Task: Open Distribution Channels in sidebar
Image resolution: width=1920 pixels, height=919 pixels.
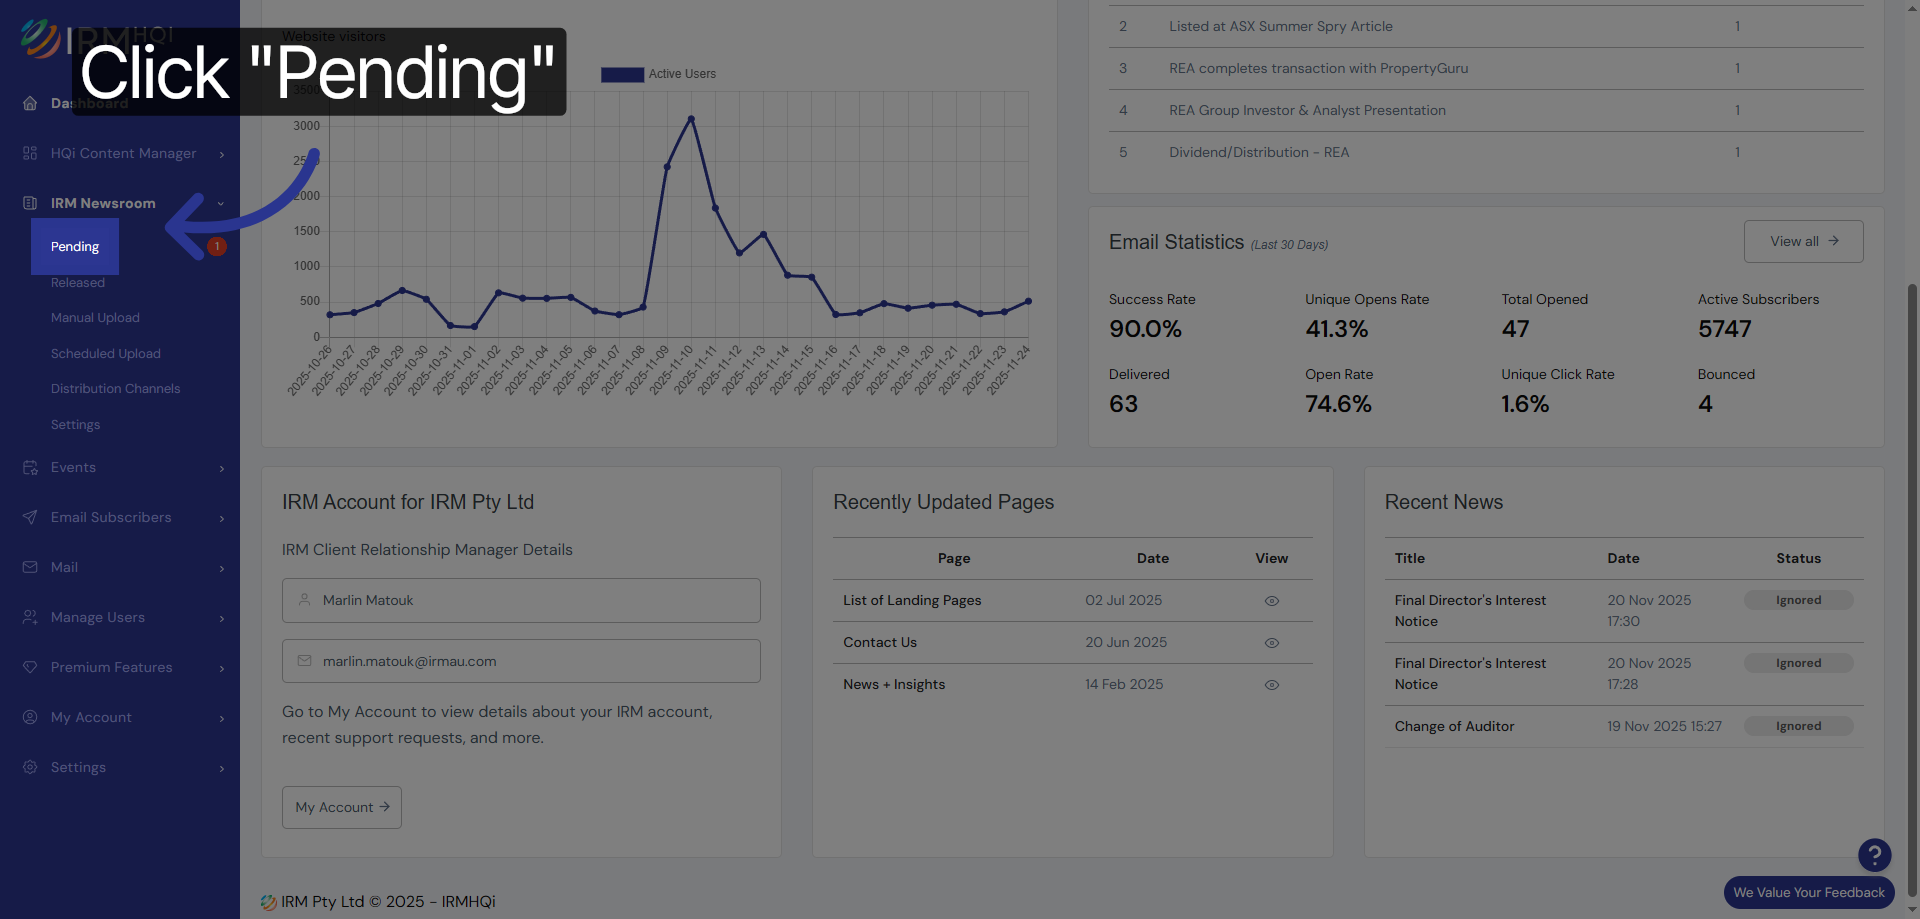Action: [x=116, y=389]
